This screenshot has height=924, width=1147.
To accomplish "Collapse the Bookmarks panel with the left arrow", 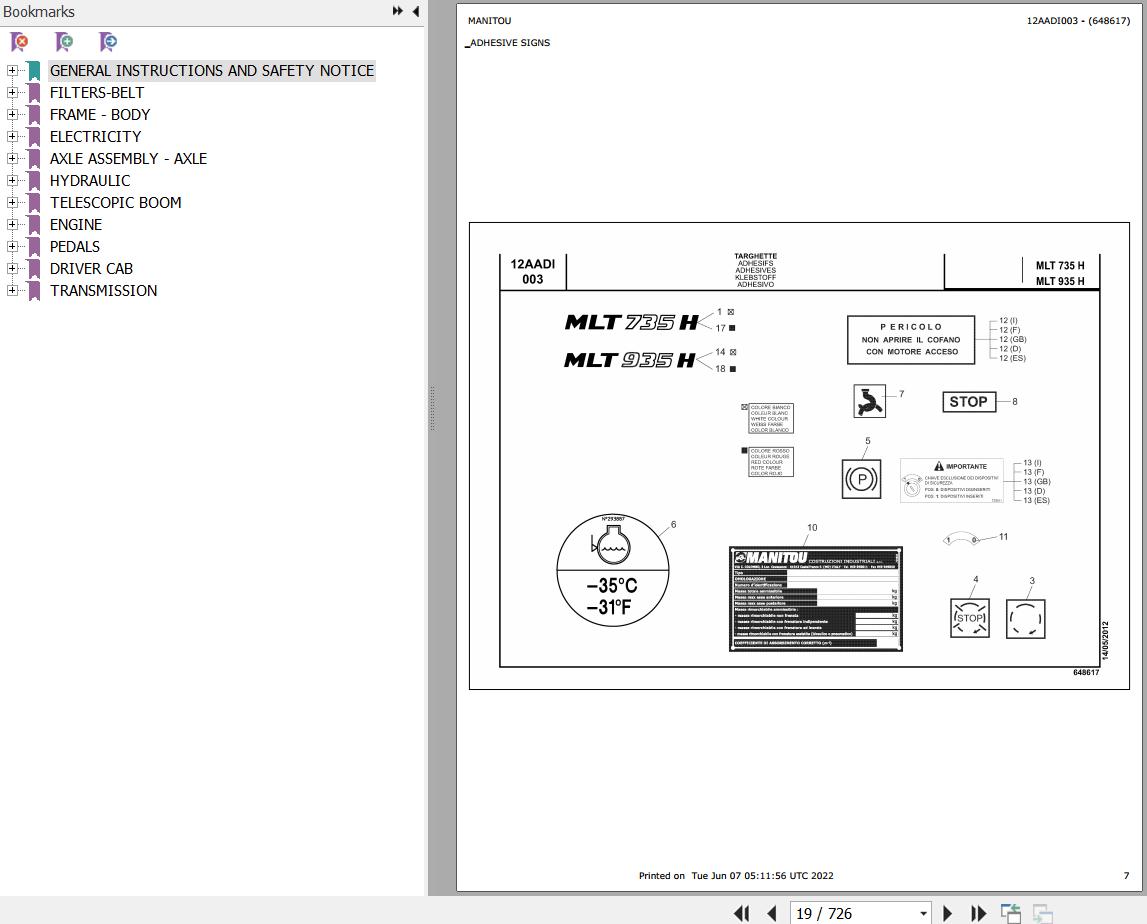I will click(415, 11).
